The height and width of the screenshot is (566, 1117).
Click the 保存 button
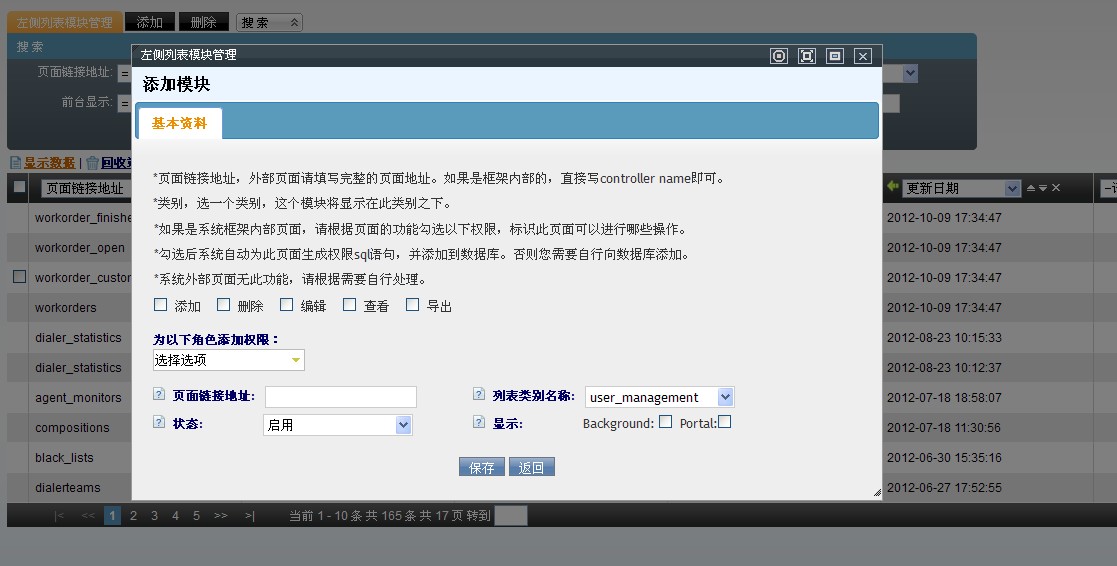[x=481, y=467]
